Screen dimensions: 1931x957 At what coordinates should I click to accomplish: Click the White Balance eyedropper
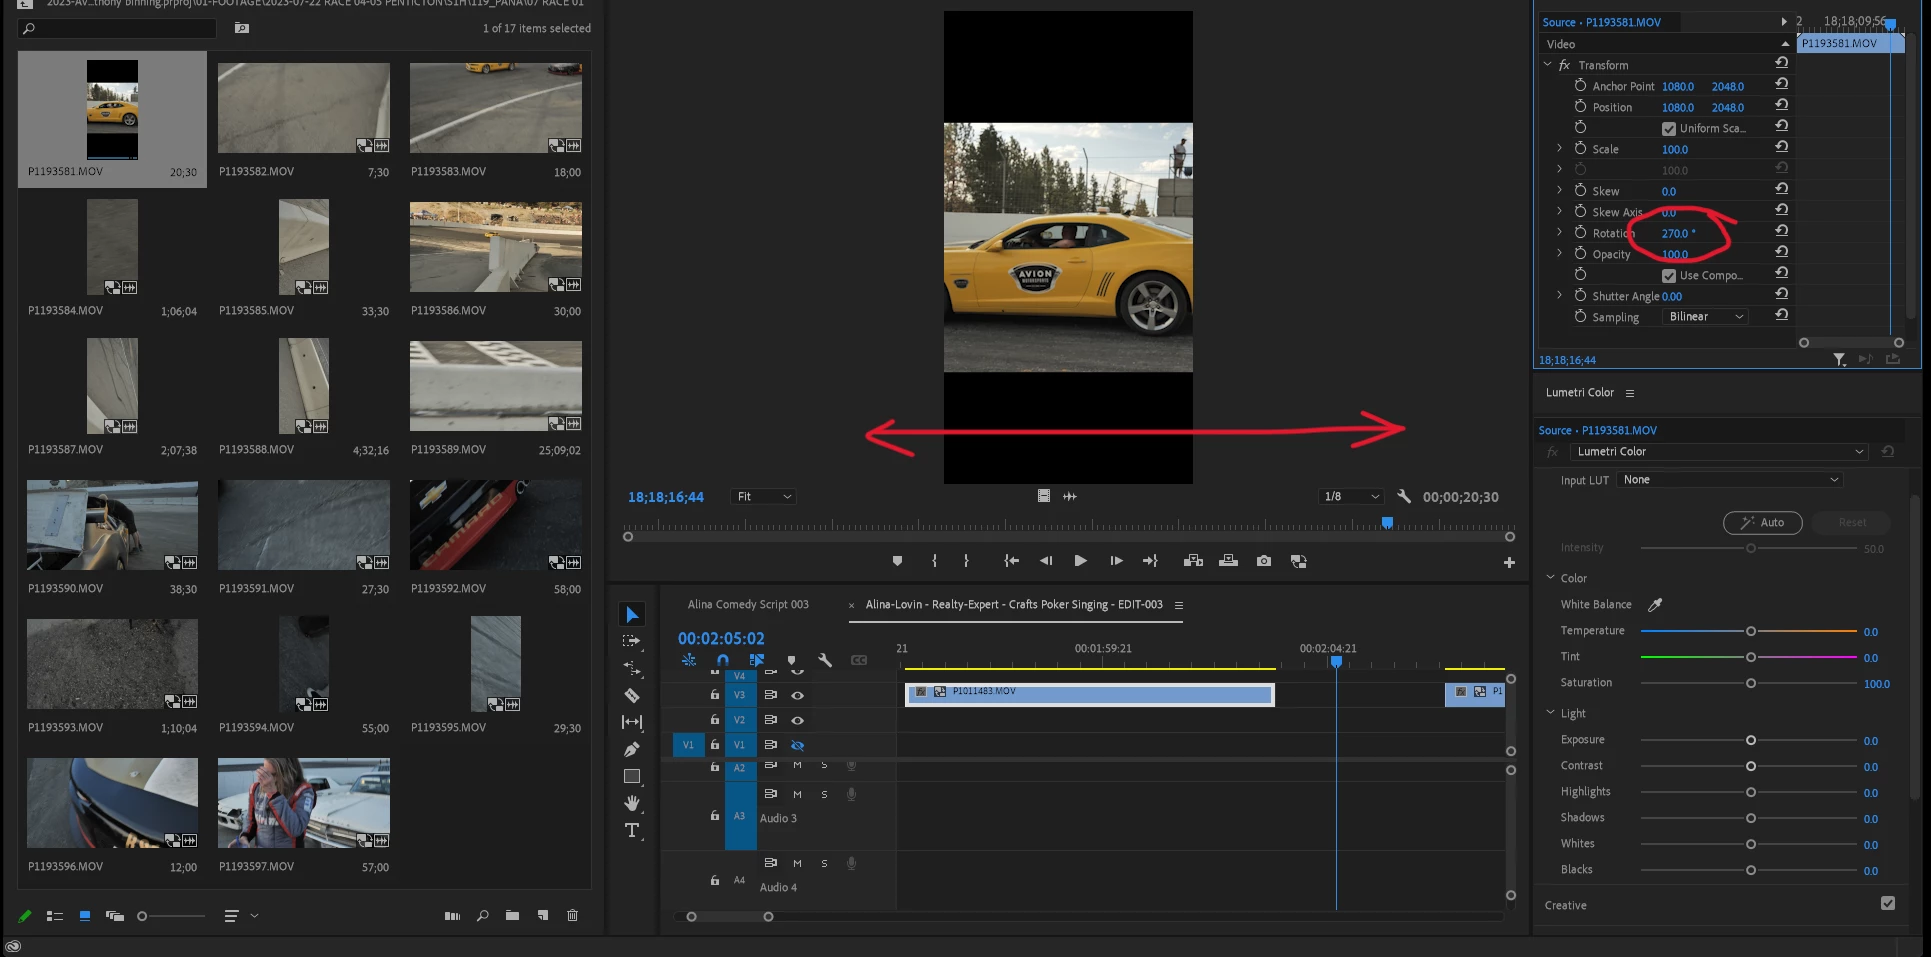coord(1655,605)
